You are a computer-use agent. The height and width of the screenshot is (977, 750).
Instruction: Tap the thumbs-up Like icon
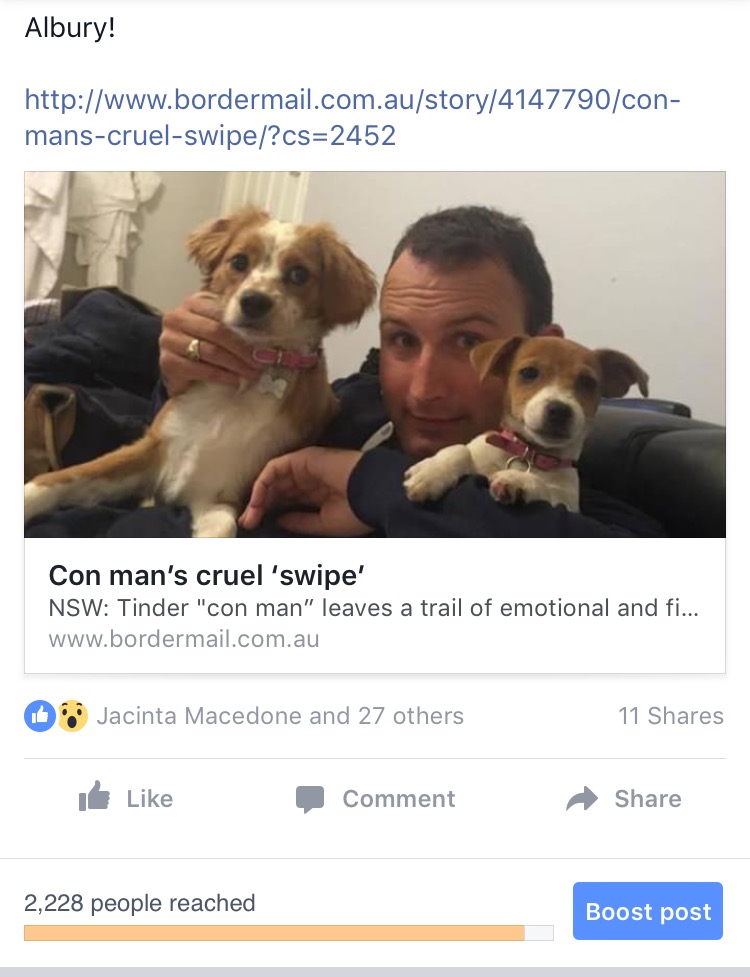[x=94, y=796]
